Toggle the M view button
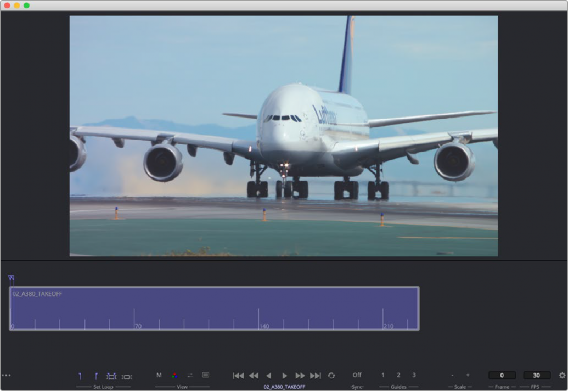Screen dimensions: 568x391 [159, 375]
